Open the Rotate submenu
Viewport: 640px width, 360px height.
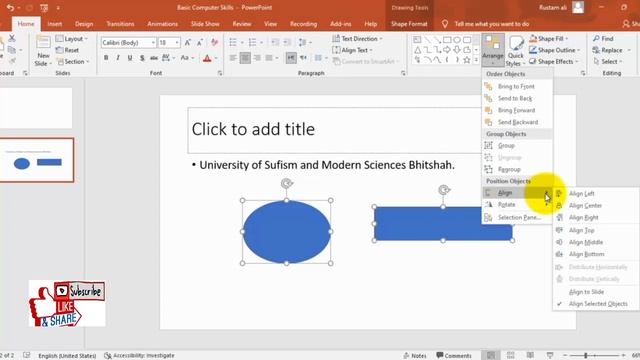[x=517, y=205]
